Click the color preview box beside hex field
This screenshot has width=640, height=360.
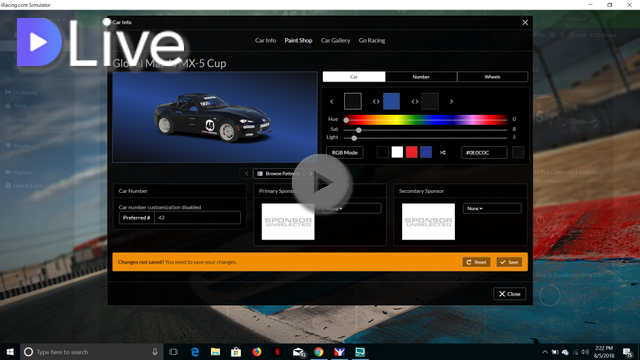point(518,153)
